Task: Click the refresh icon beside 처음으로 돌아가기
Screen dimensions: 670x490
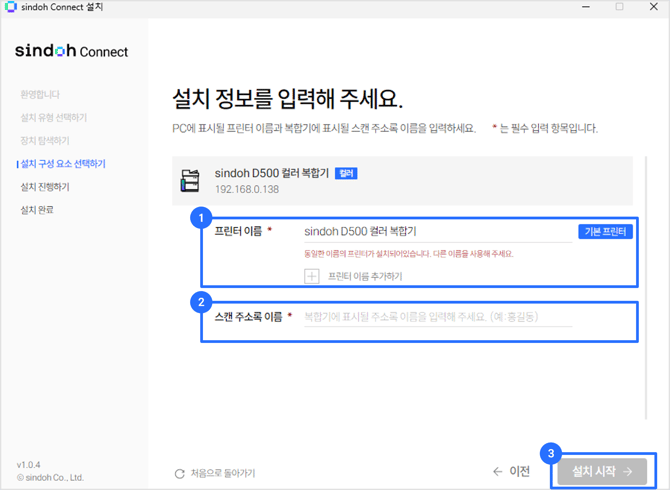Action: (179, 473)
